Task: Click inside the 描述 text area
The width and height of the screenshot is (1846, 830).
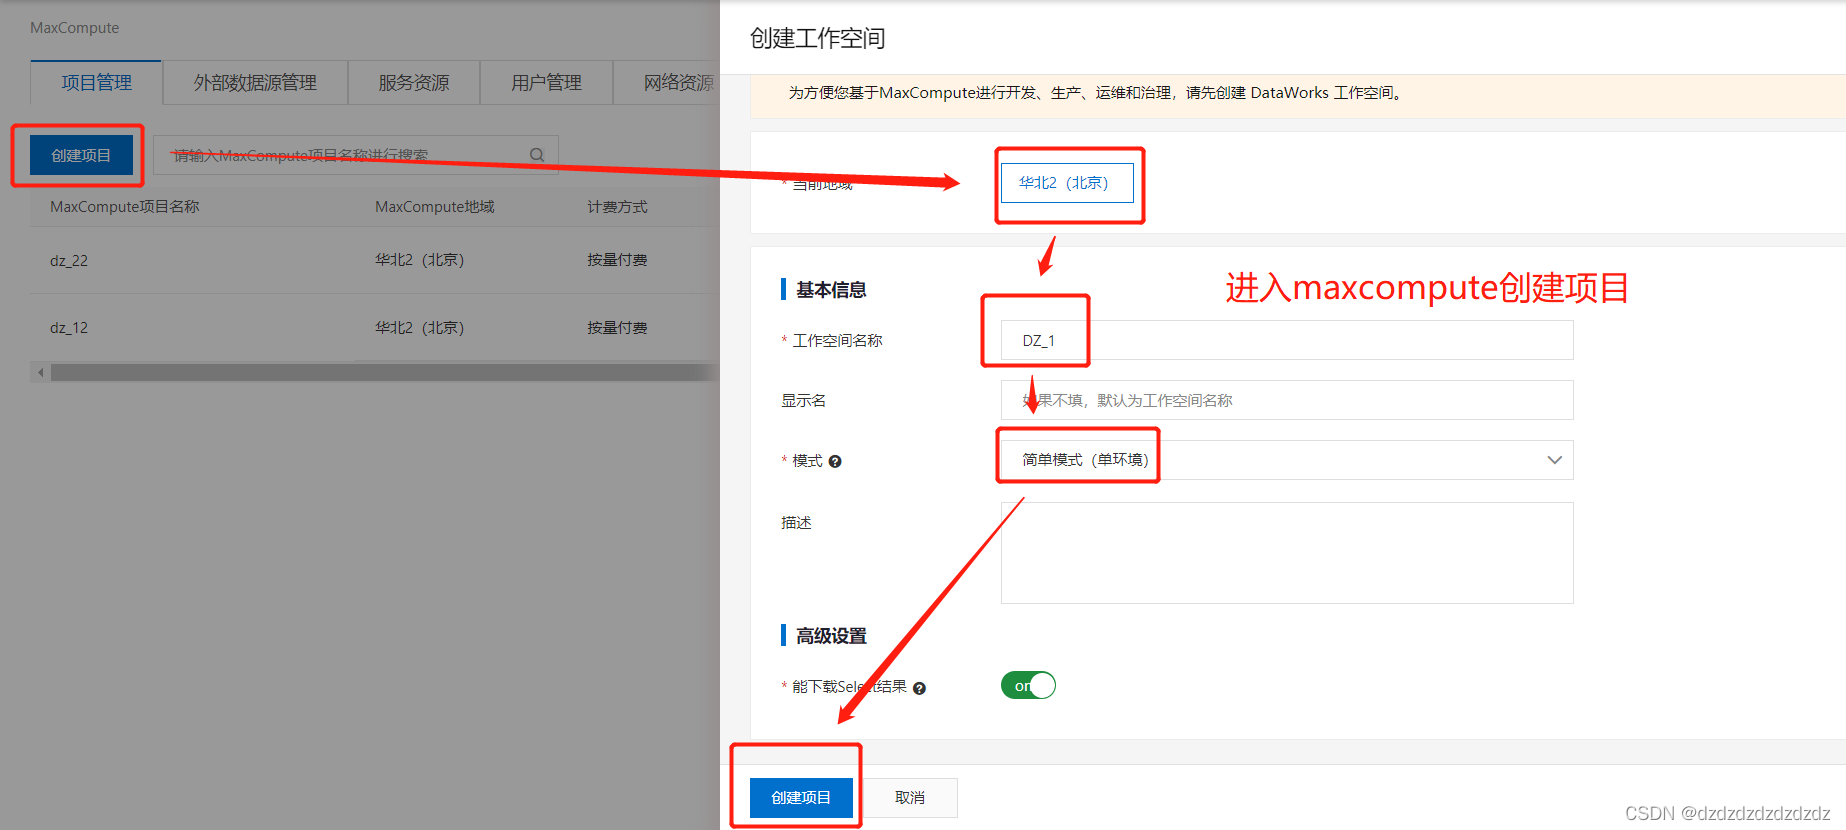Action: click(x=1287, y=553)
